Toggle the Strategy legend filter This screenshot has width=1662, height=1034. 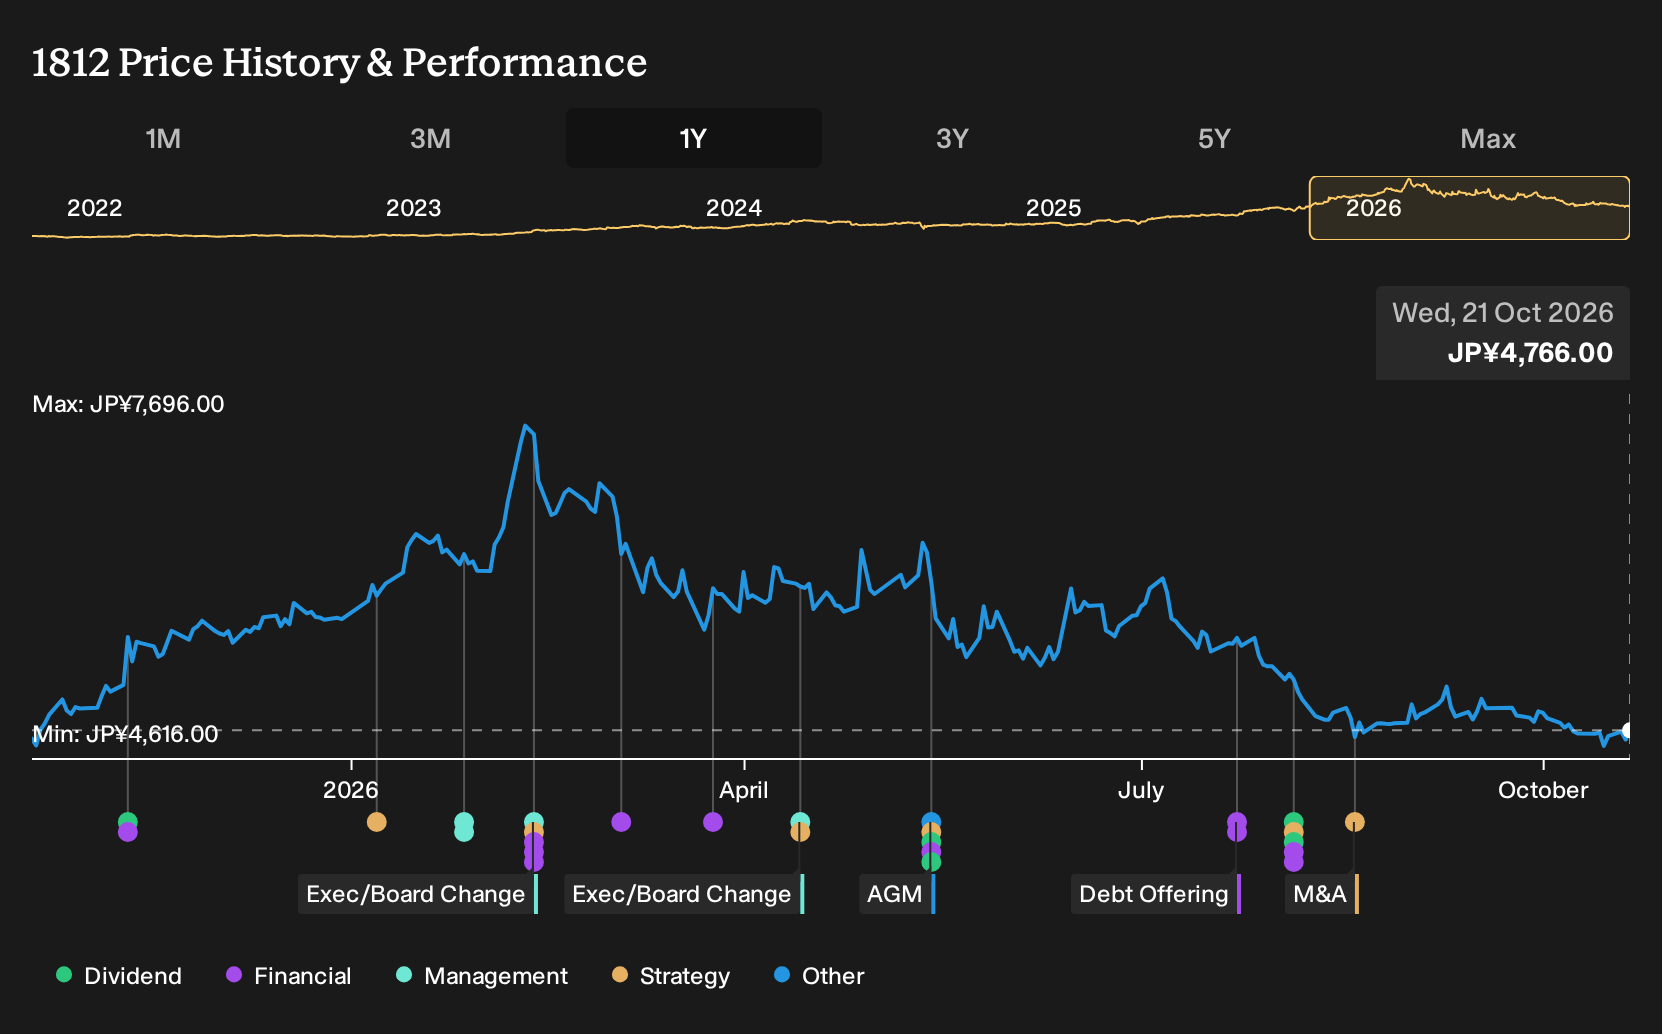(x=671, y=976)
